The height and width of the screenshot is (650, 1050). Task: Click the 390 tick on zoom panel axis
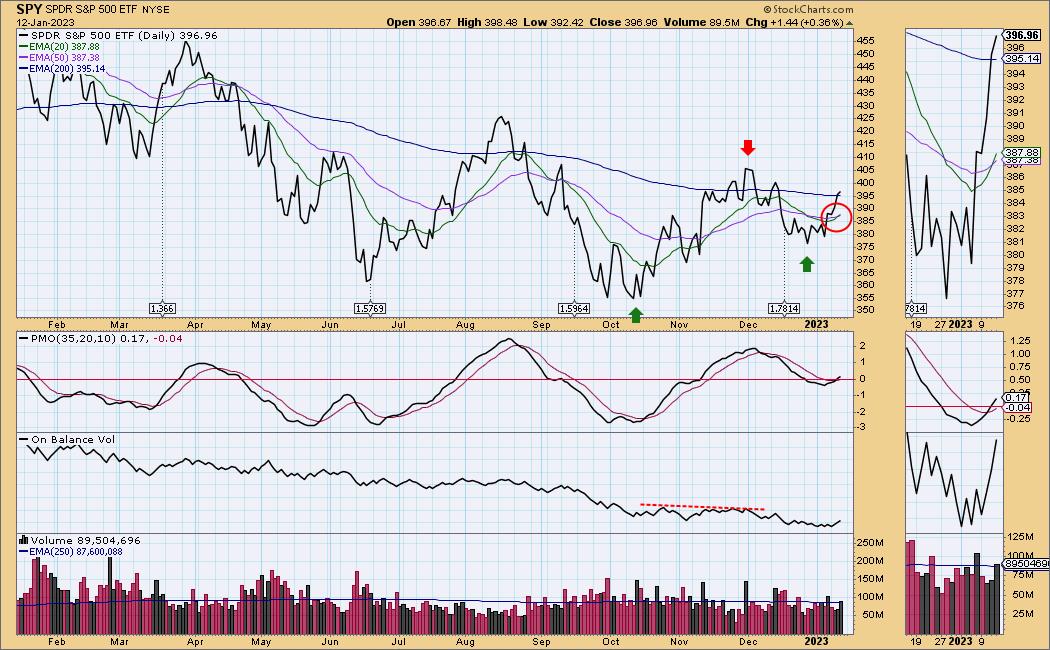pos(1015,125)
